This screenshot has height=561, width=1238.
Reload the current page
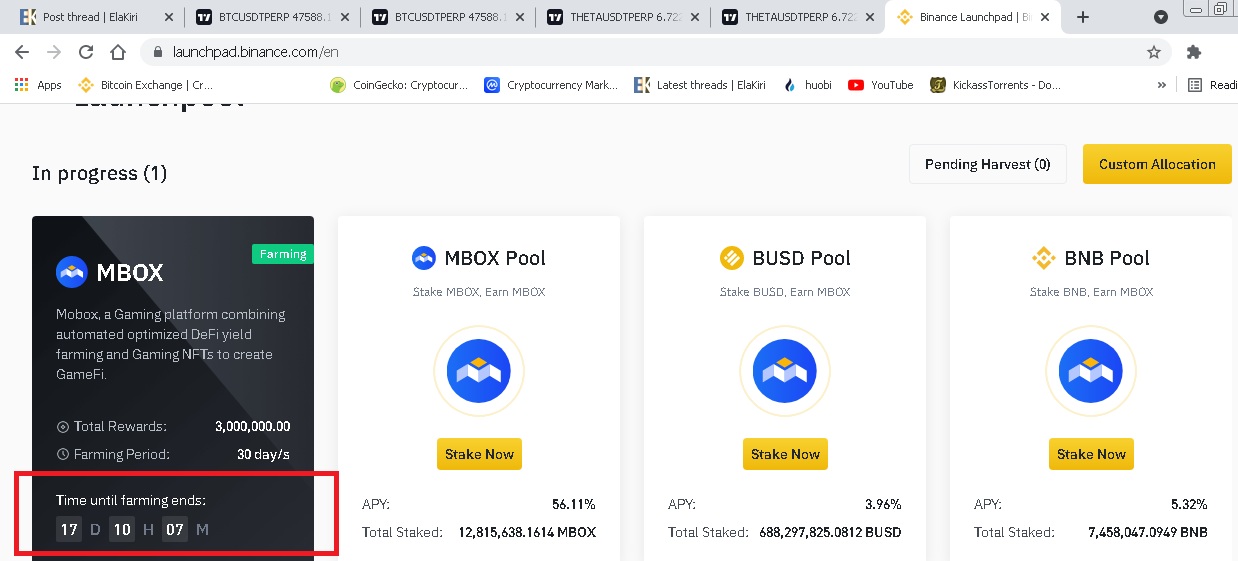point(86,52)
